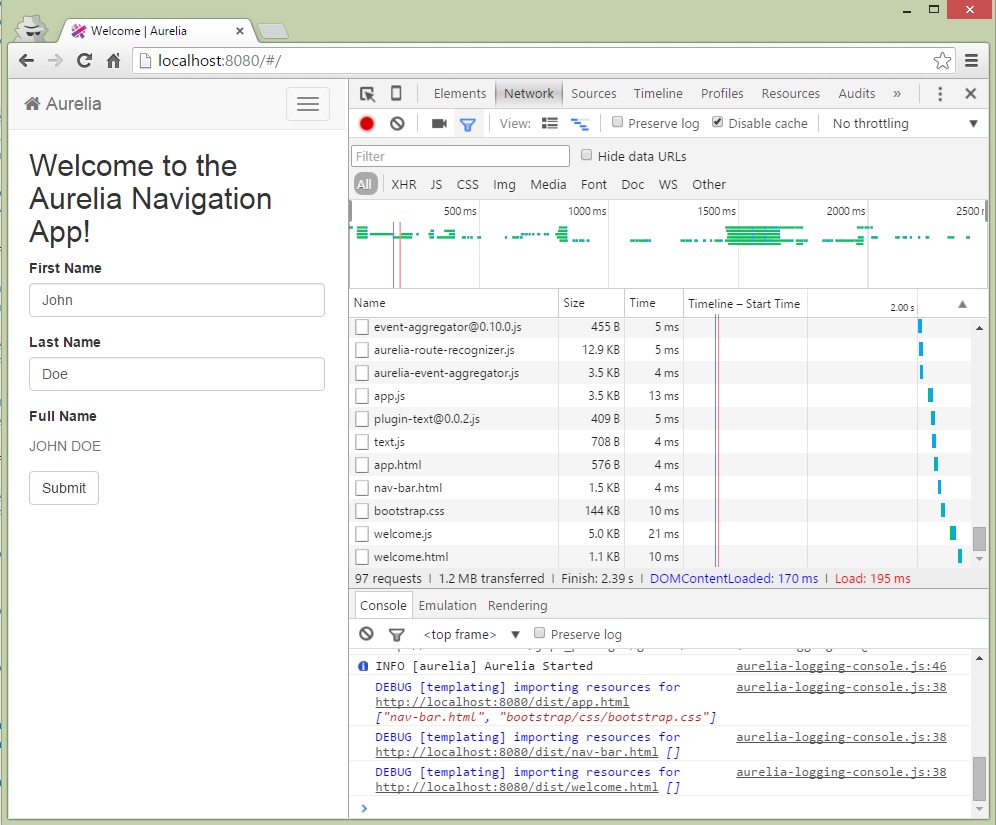Use large request rows view
Image resolution: width=996 pixels, height=825 pixels.
tap(550, 123)
